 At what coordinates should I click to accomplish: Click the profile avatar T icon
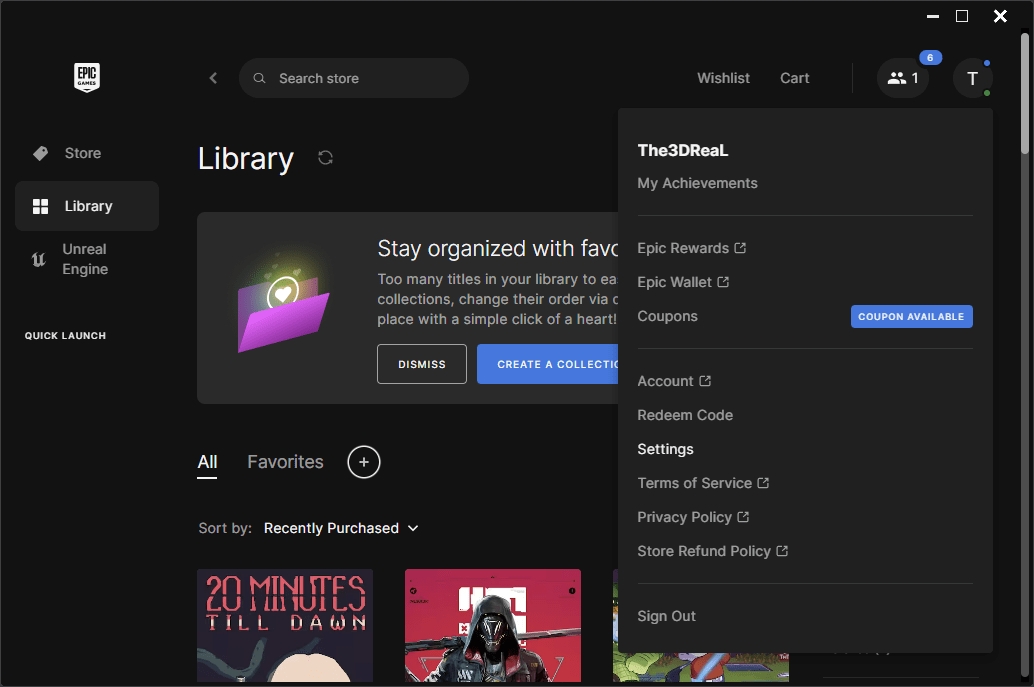click(972, 78)
